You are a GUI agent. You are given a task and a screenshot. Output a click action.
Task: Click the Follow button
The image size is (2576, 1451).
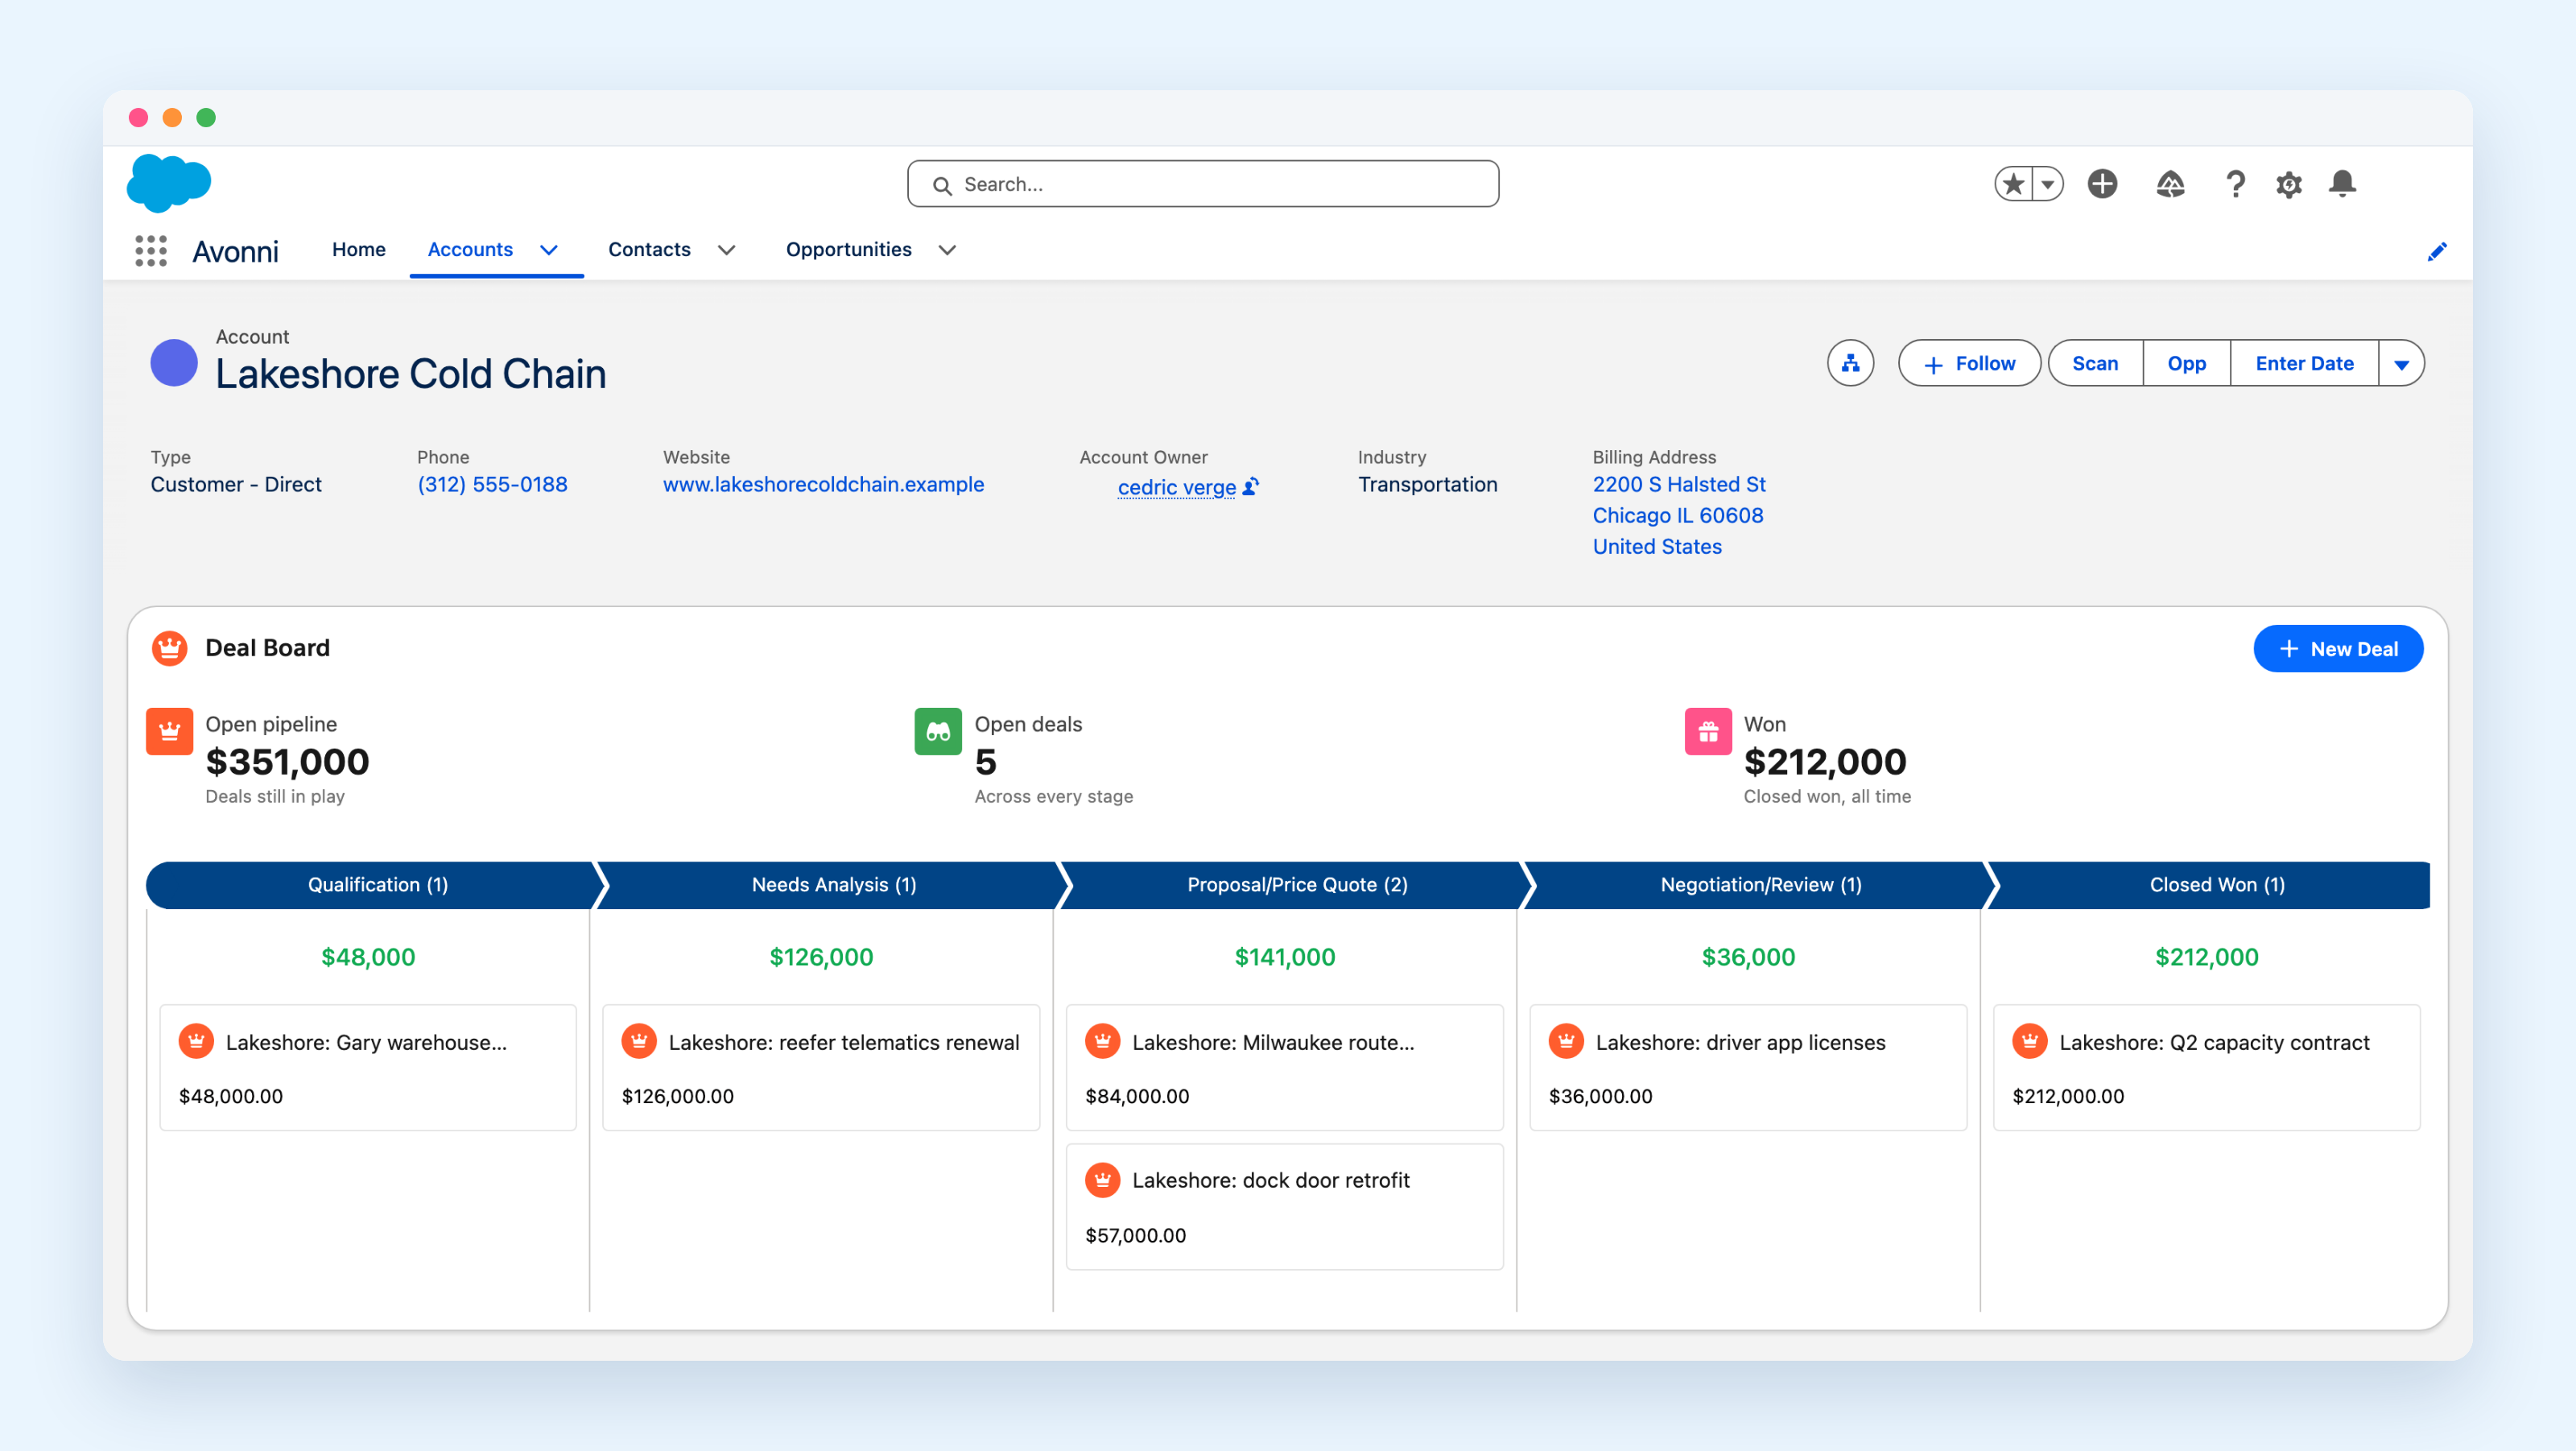coord(1969,363)
